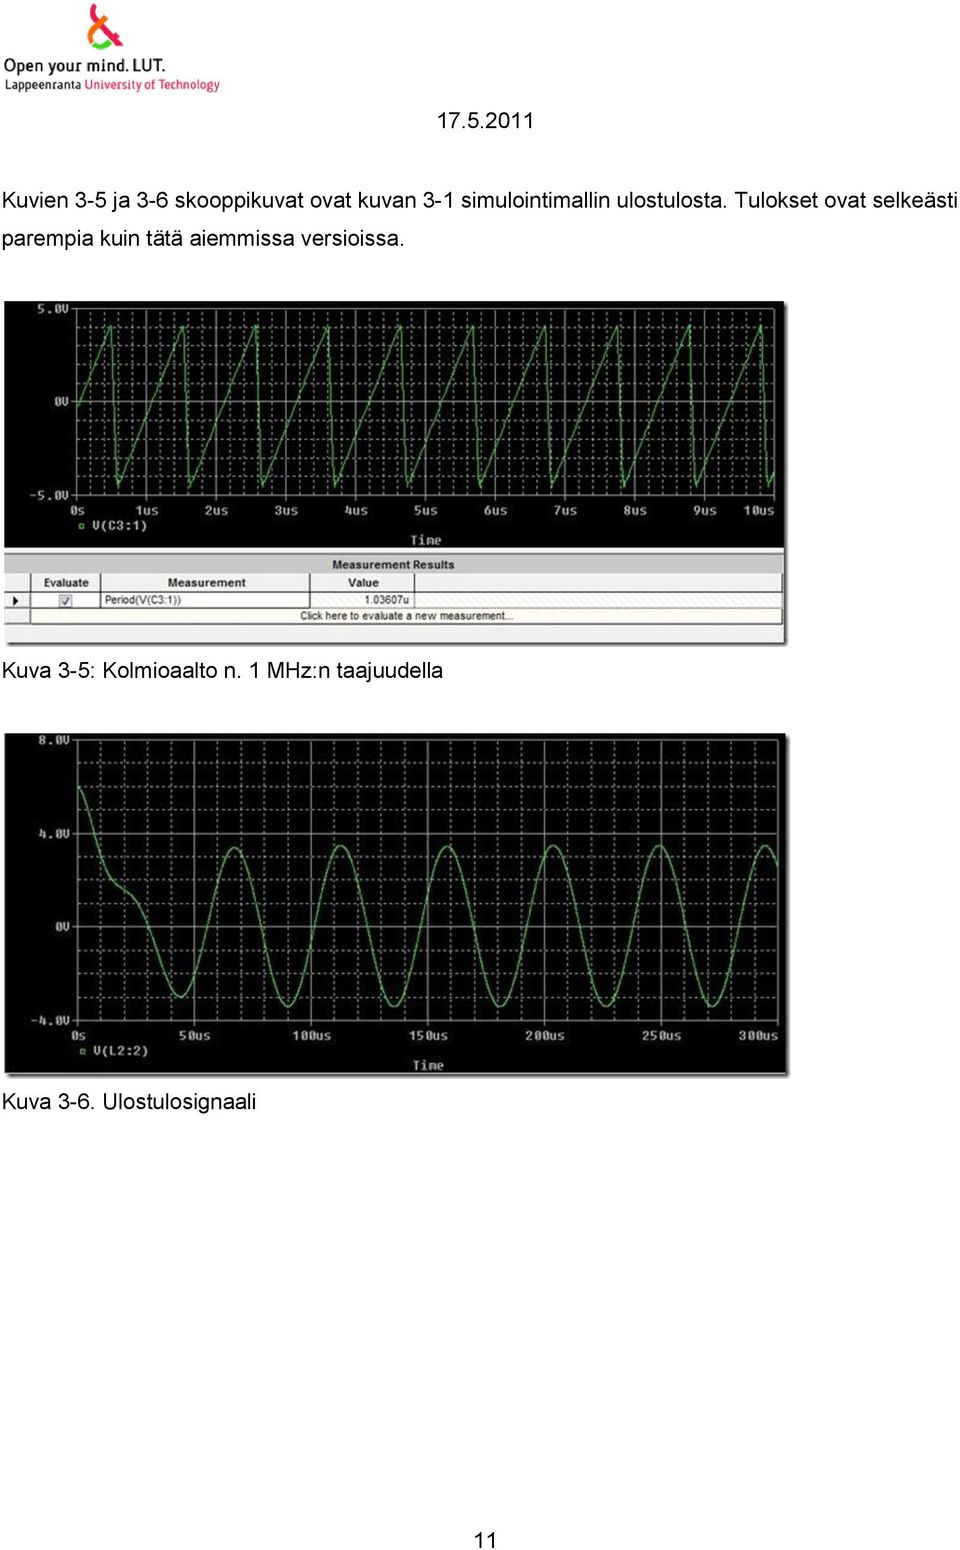Screen dimensions: 960x1550
Task: Click the Evaluate column header
Action: tap(66, 583)
